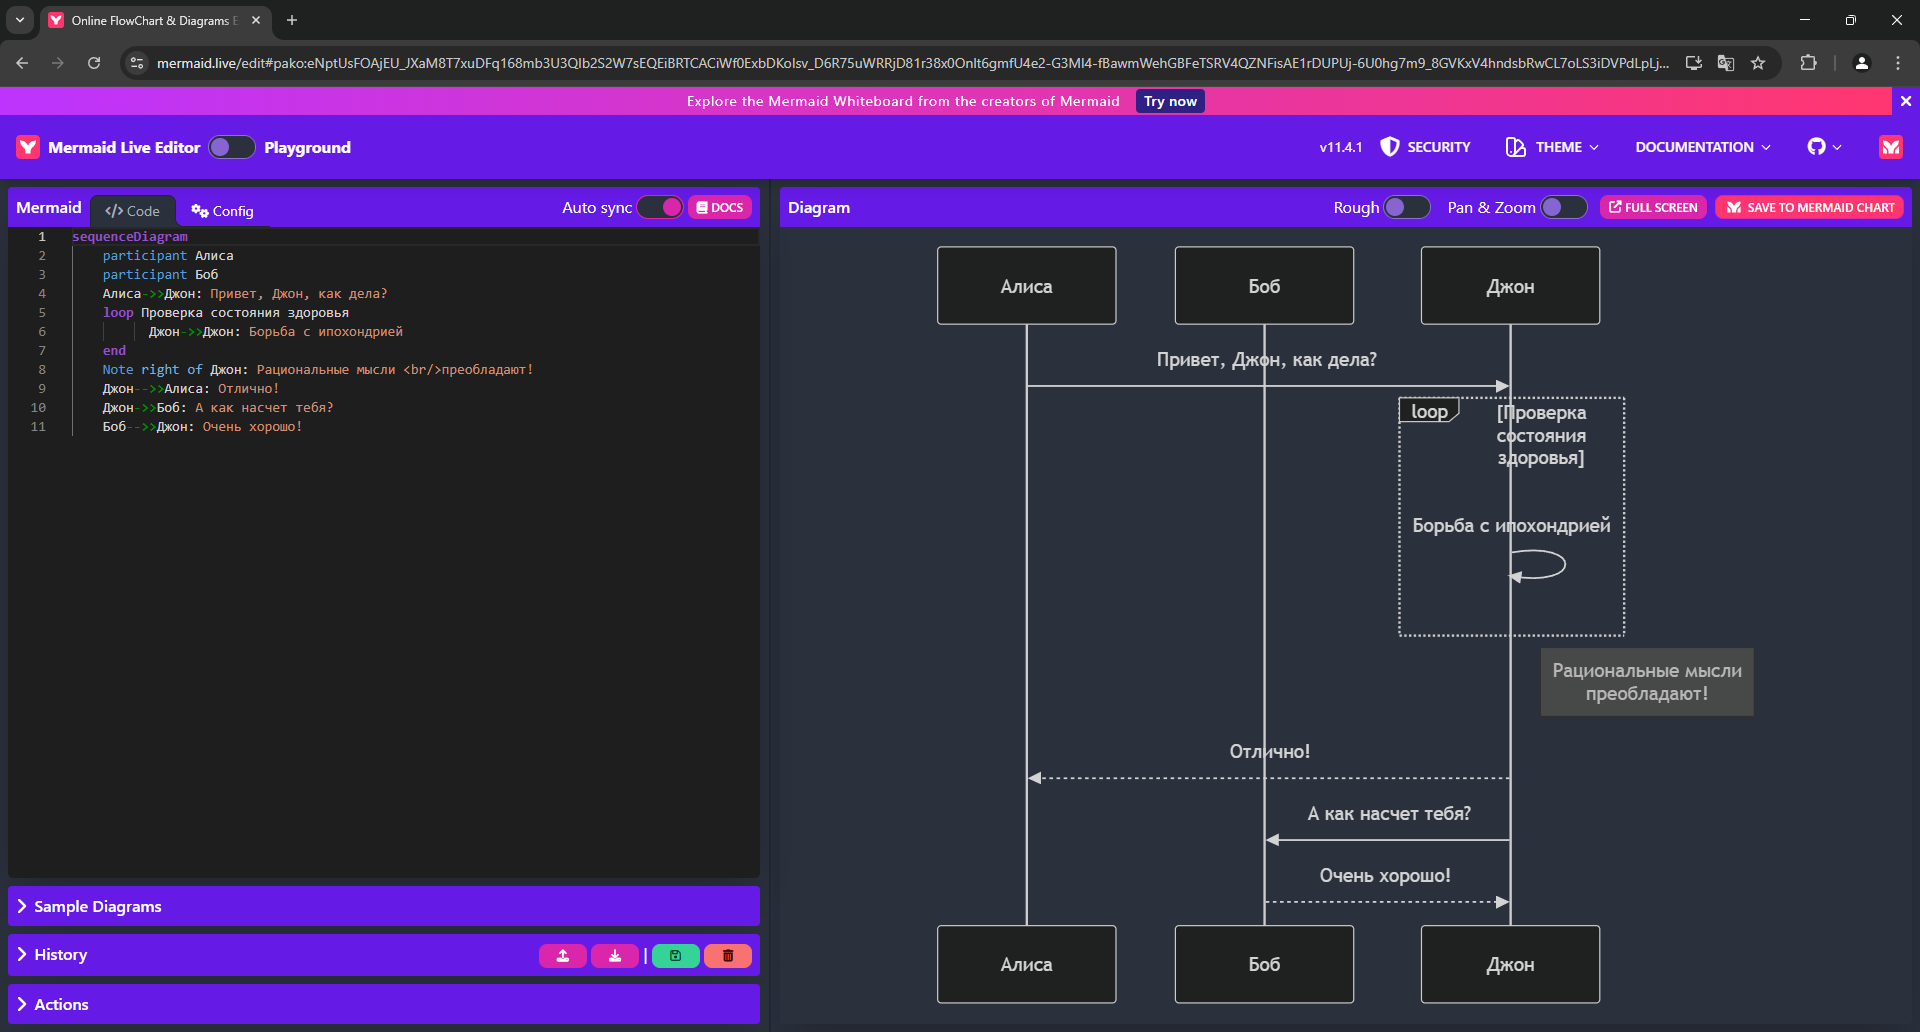
Task: Expand the Sample Diagrams section
Action: (97, 906)
